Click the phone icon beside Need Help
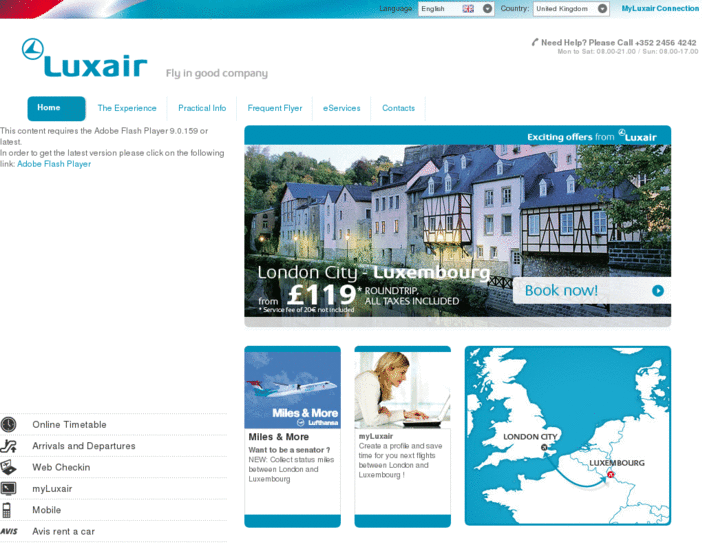Screen dimensions: 727x545 coord(535,42)
